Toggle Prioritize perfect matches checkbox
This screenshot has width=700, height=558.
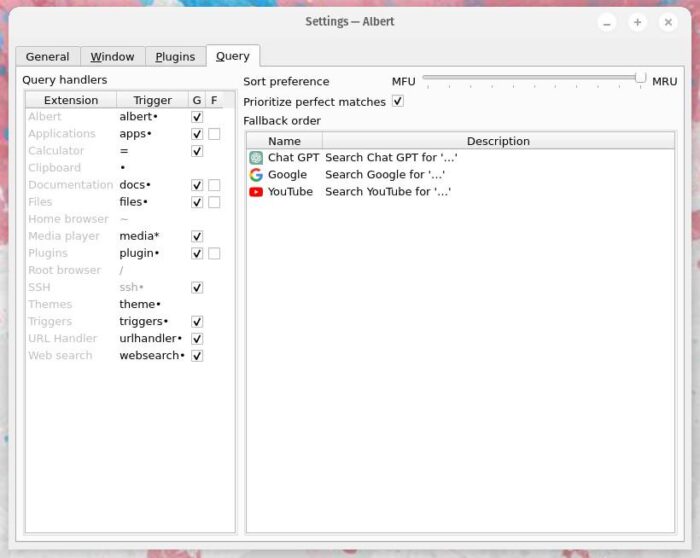(x=398, y=101)
